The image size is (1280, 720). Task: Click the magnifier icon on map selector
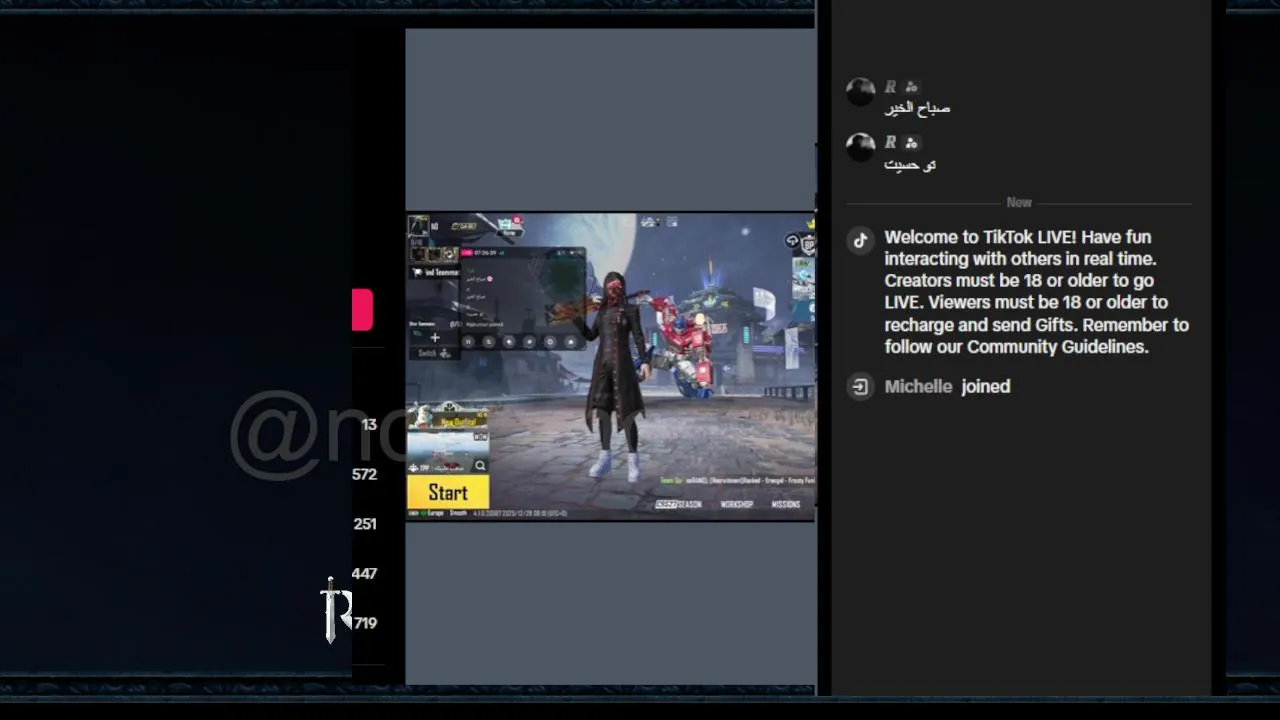480,465
